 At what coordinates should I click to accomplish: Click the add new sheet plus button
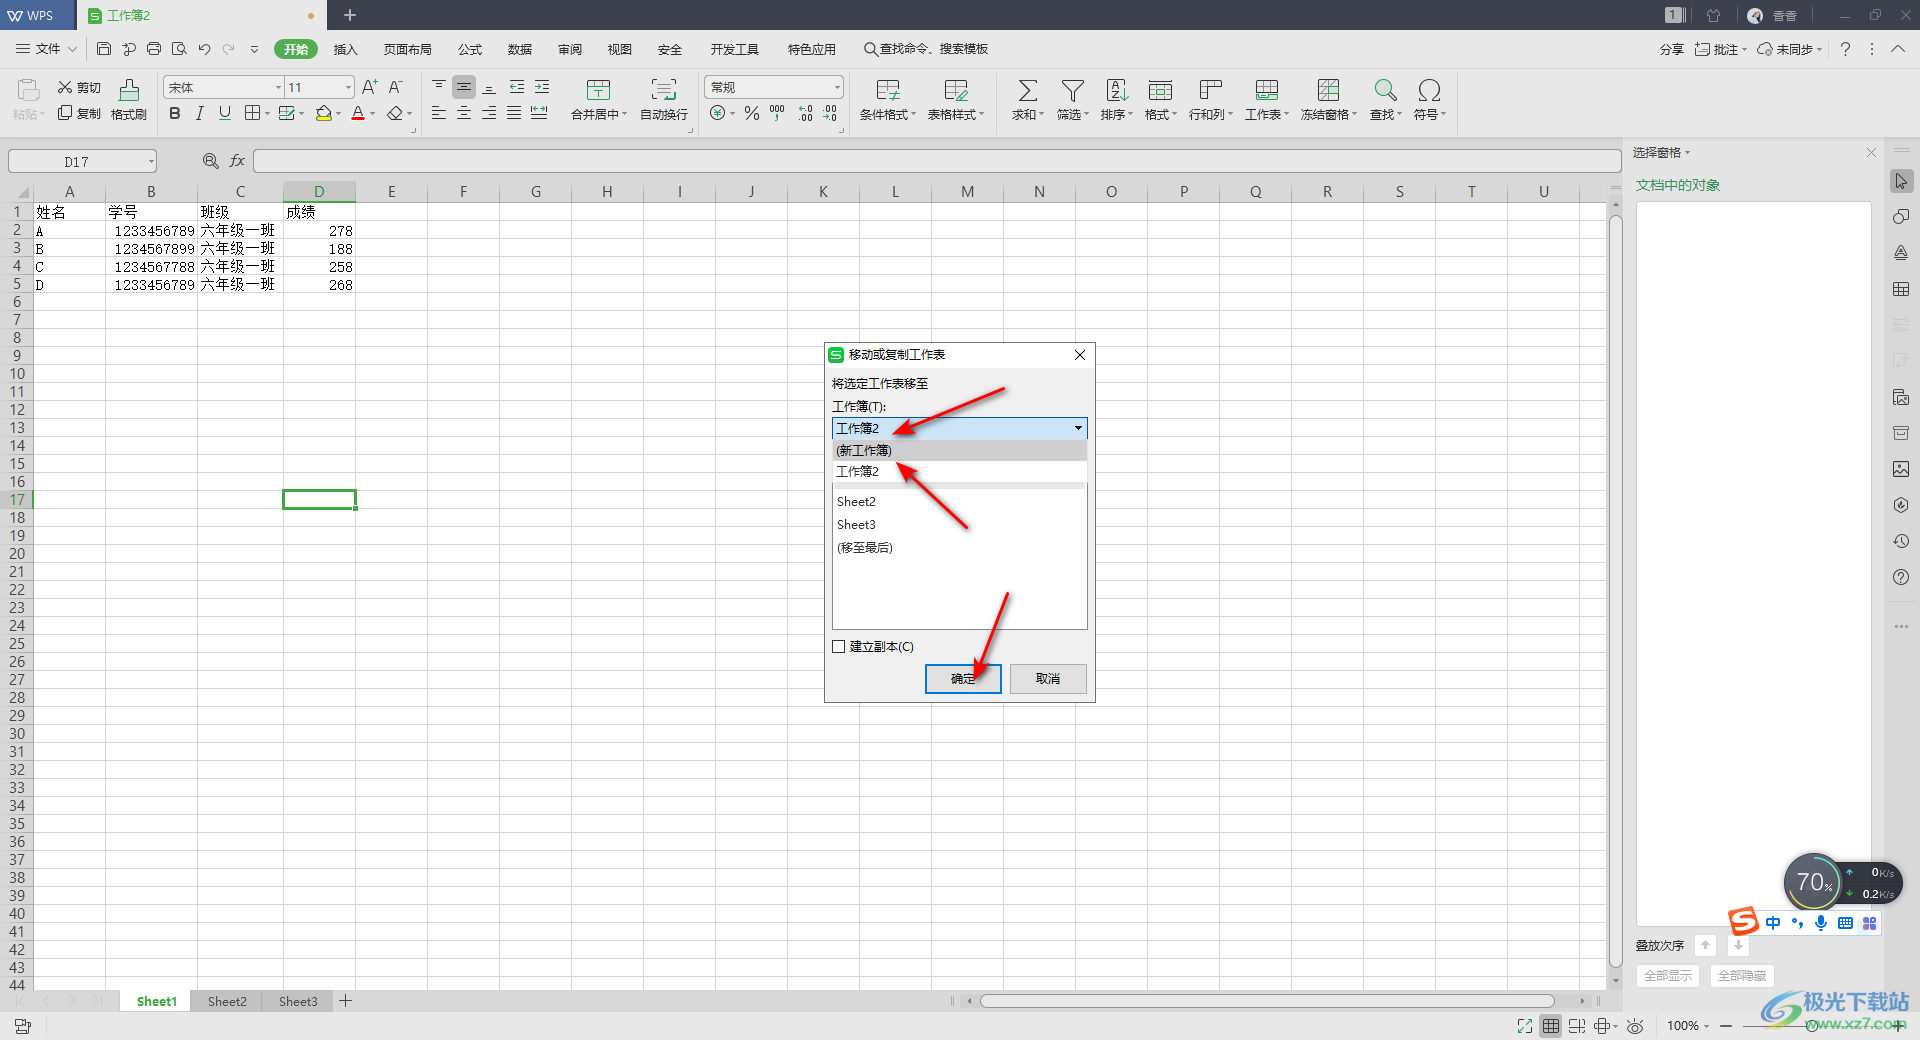tap(345, 1001)
